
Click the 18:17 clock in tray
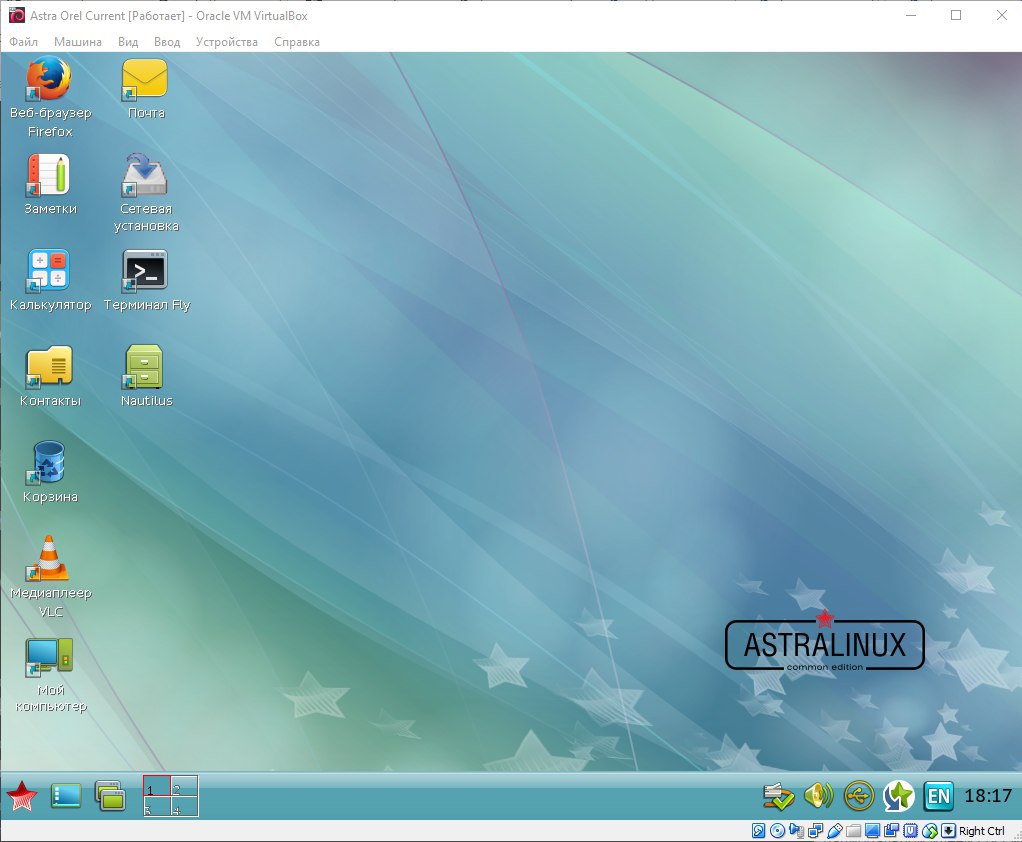pyautogui.click(x=988, y=796)
